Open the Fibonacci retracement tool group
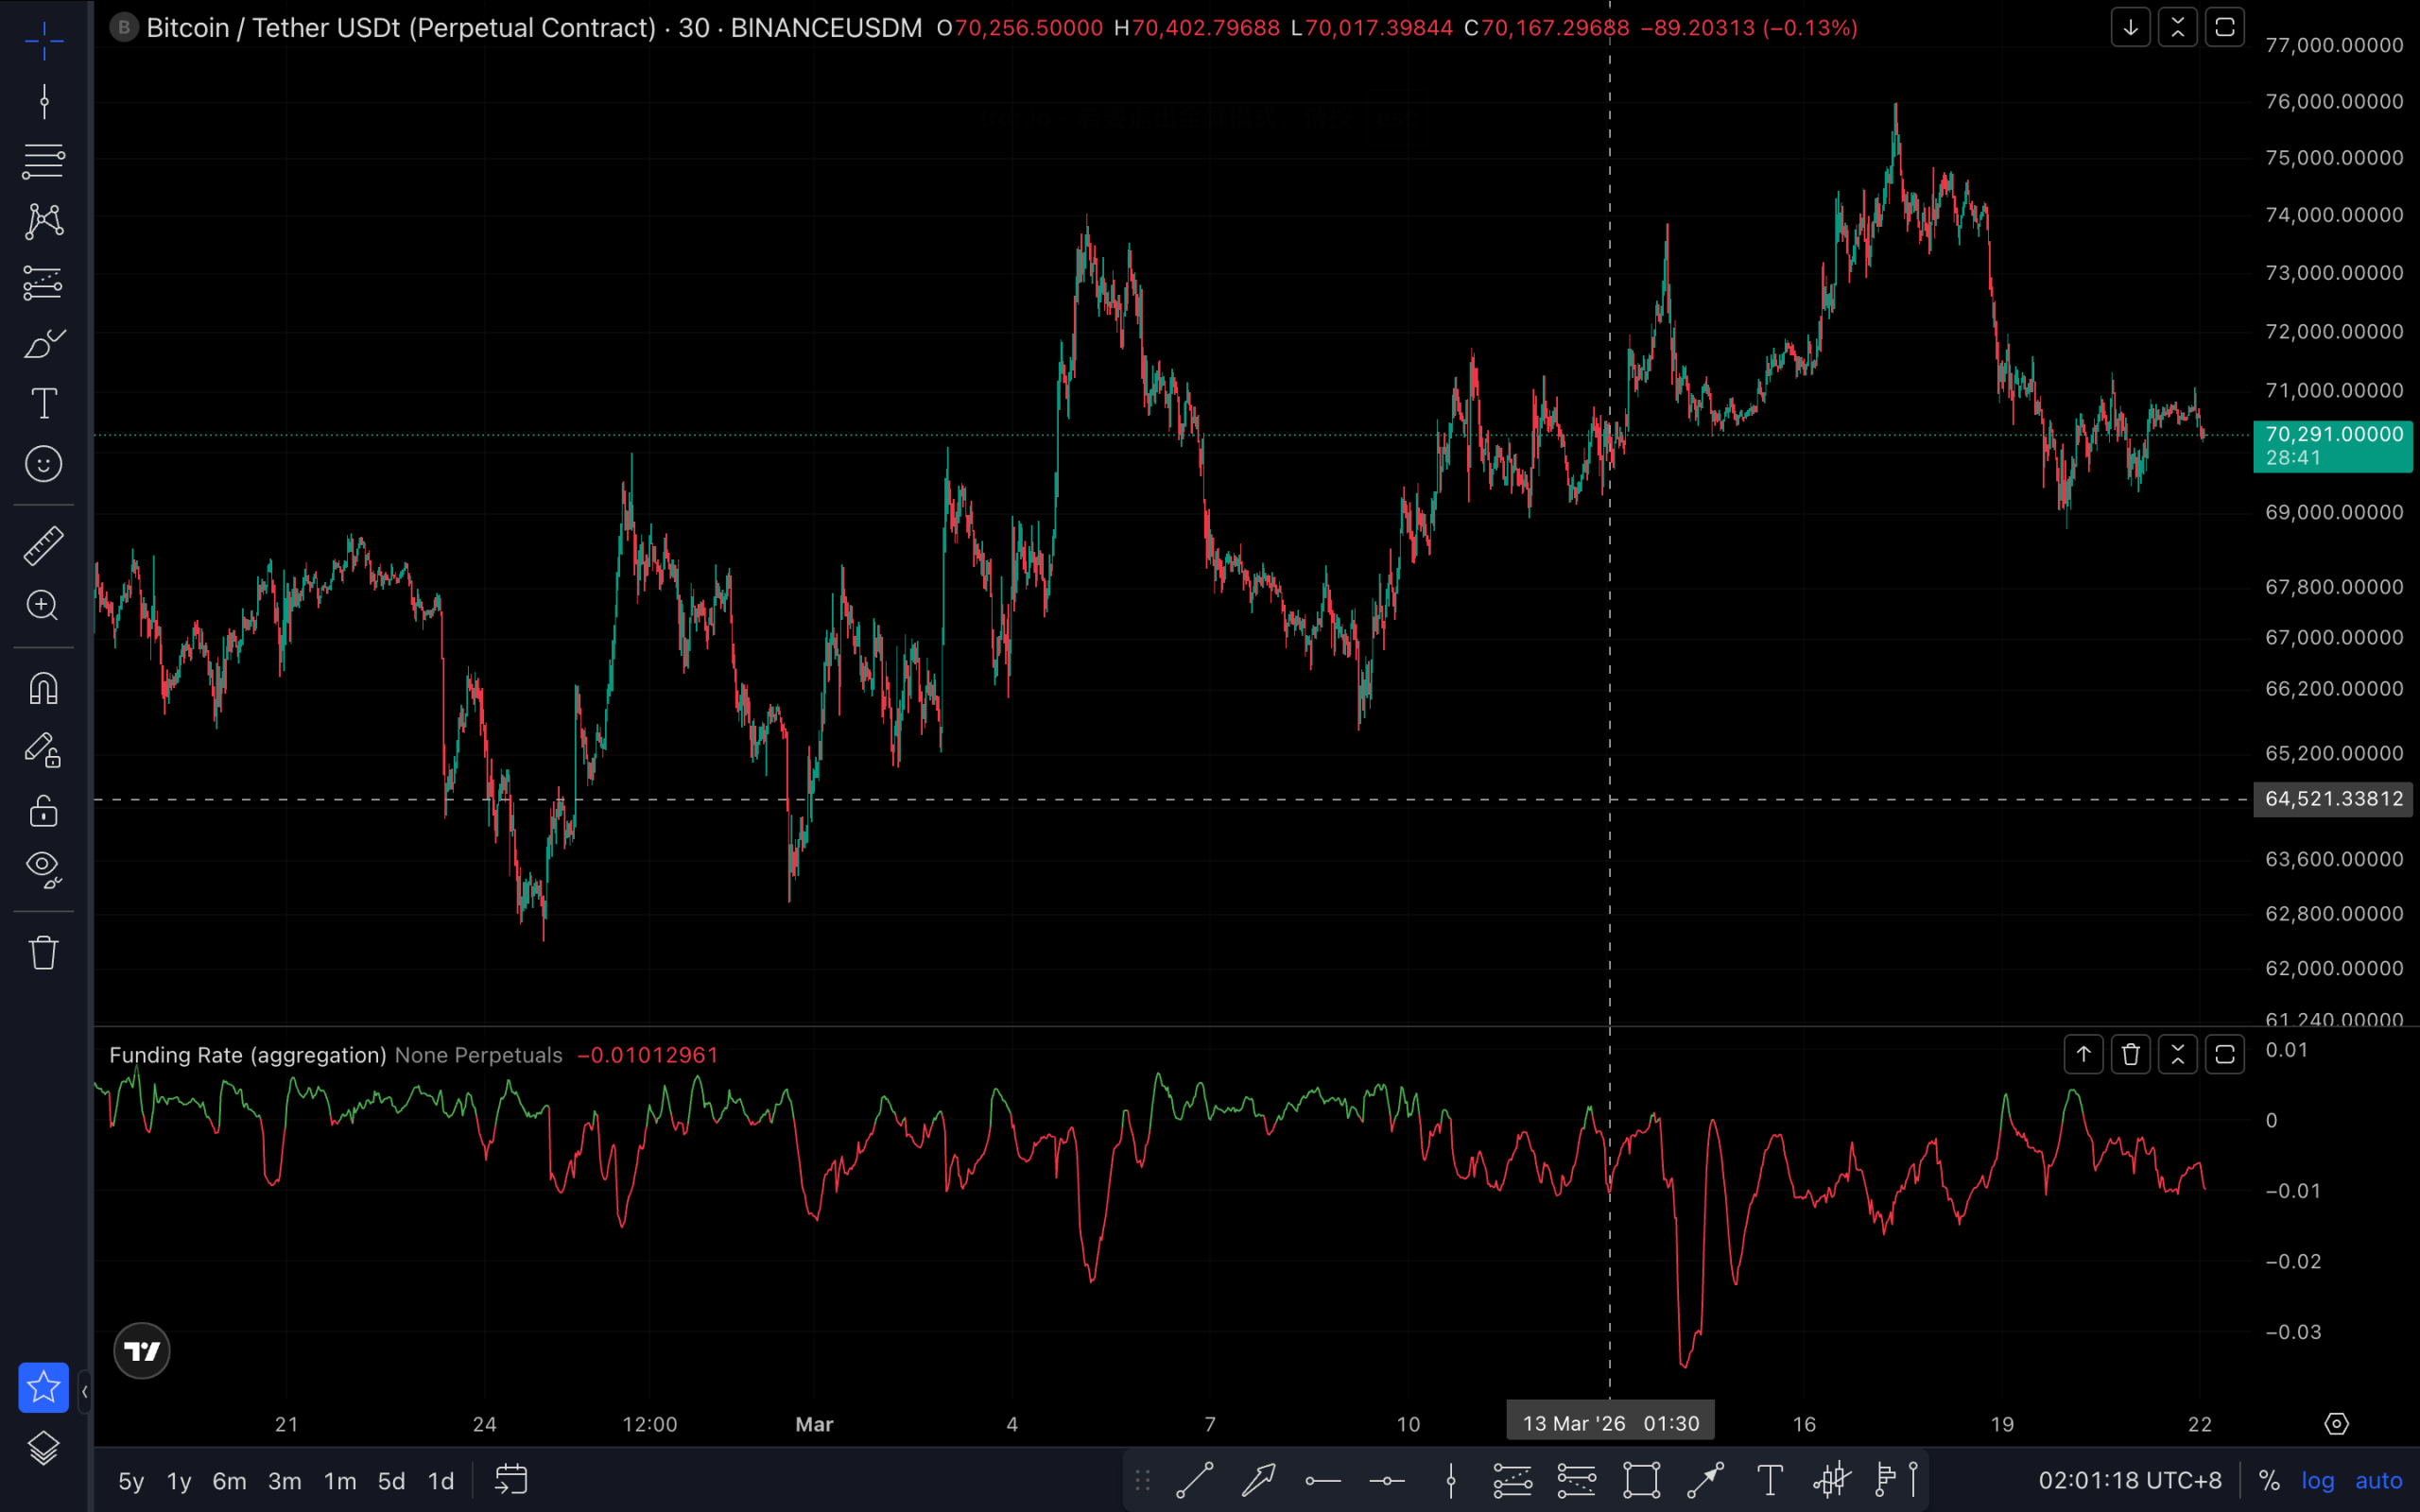This screenshot has height=1512, width=2420. tap(44, 161)
